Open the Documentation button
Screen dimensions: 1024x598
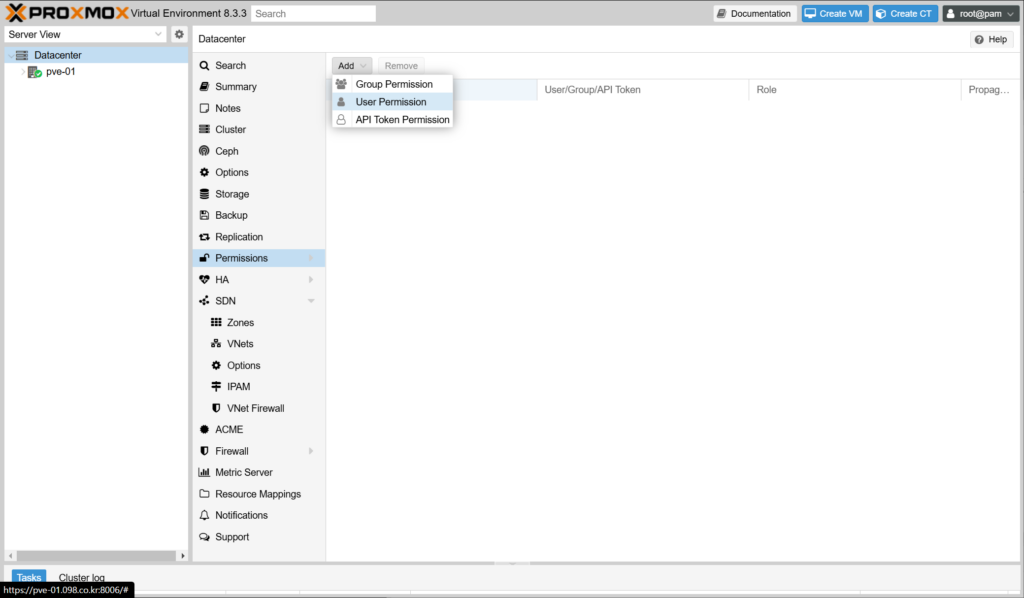754,14
